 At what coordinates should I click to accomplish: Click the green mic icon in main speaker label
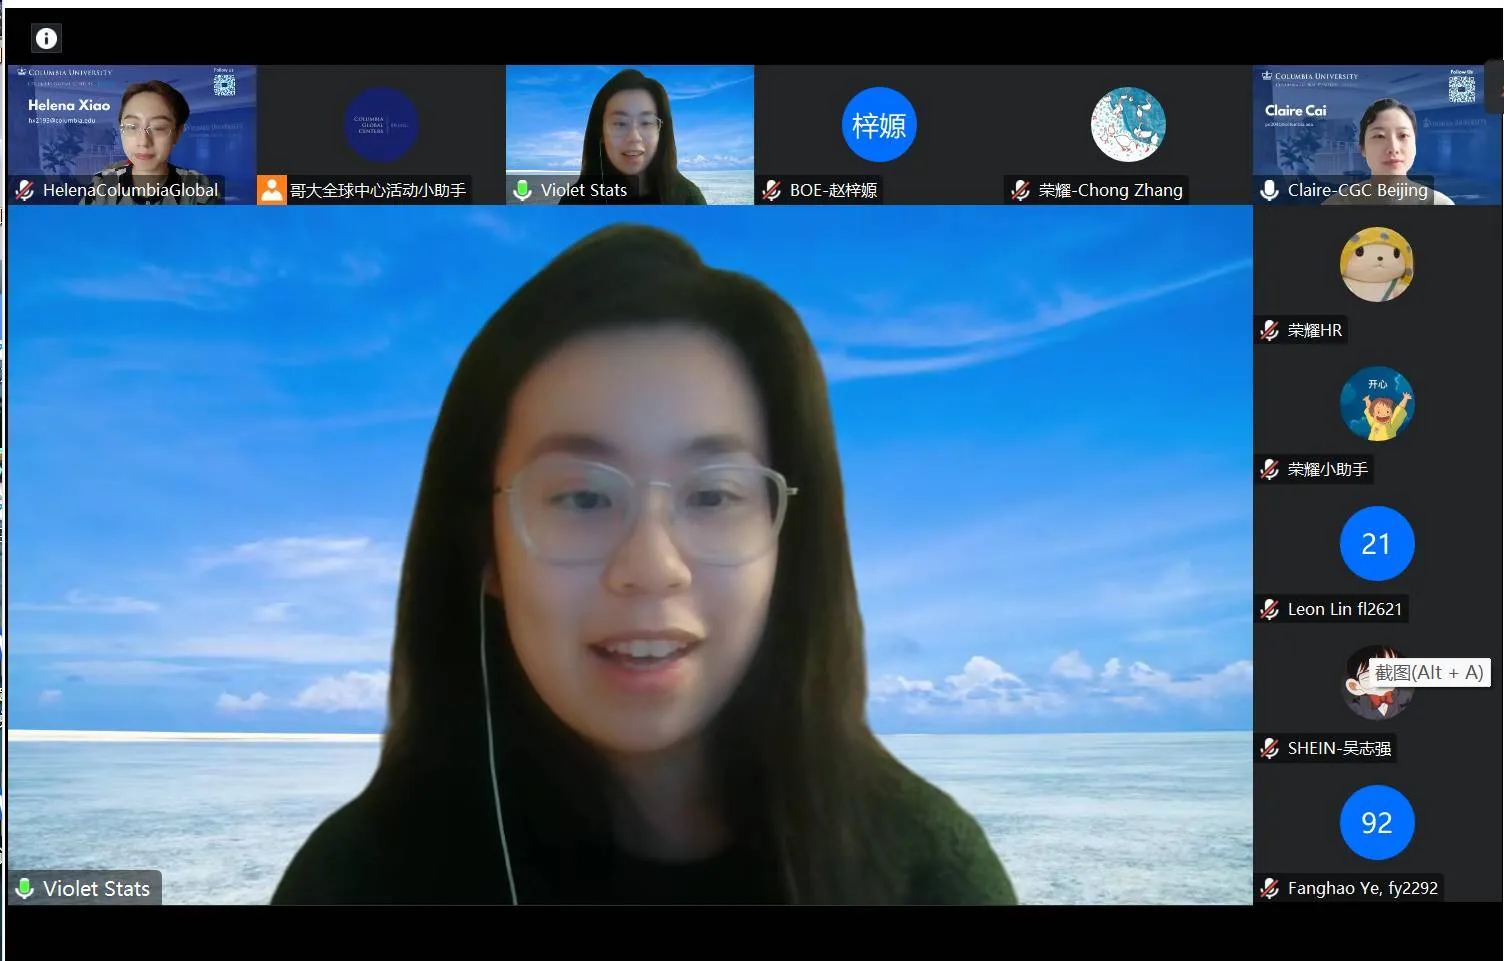[x=25, y=888]
